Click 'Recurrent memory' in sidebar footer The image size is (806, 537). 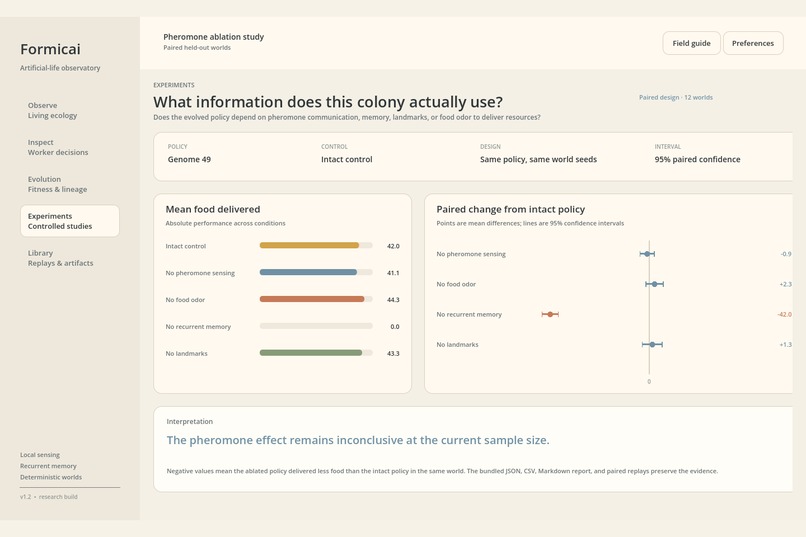[x=48, y=466]
